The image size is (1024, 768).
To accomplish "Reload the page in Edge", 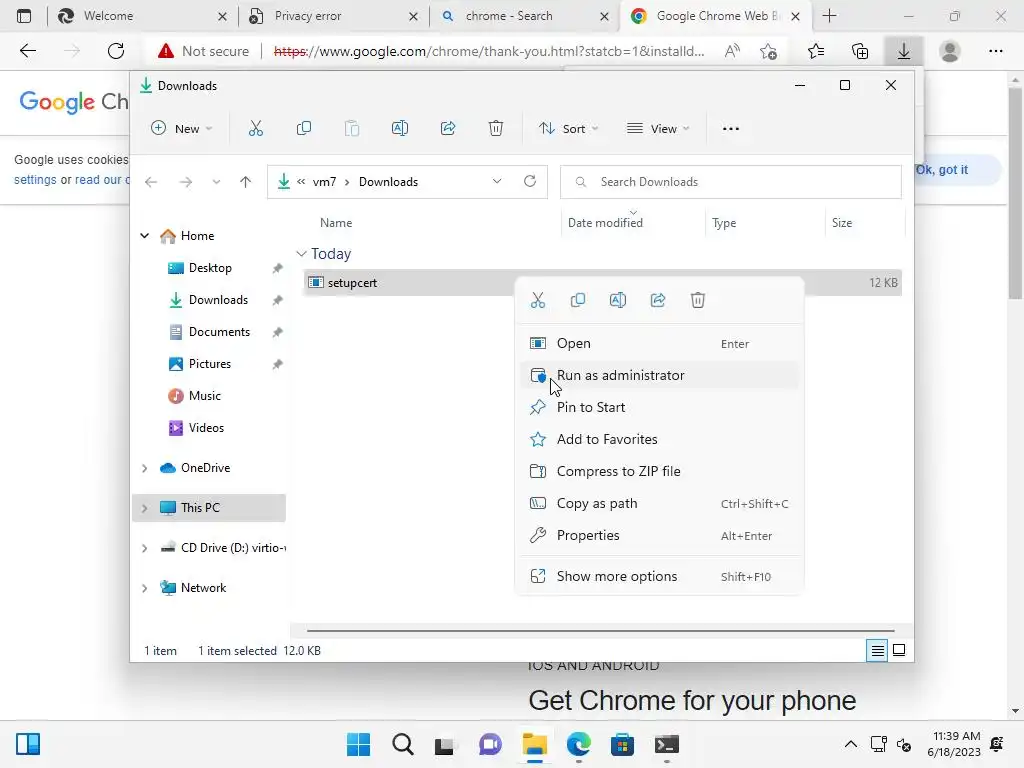I will (x=116, y=51).
